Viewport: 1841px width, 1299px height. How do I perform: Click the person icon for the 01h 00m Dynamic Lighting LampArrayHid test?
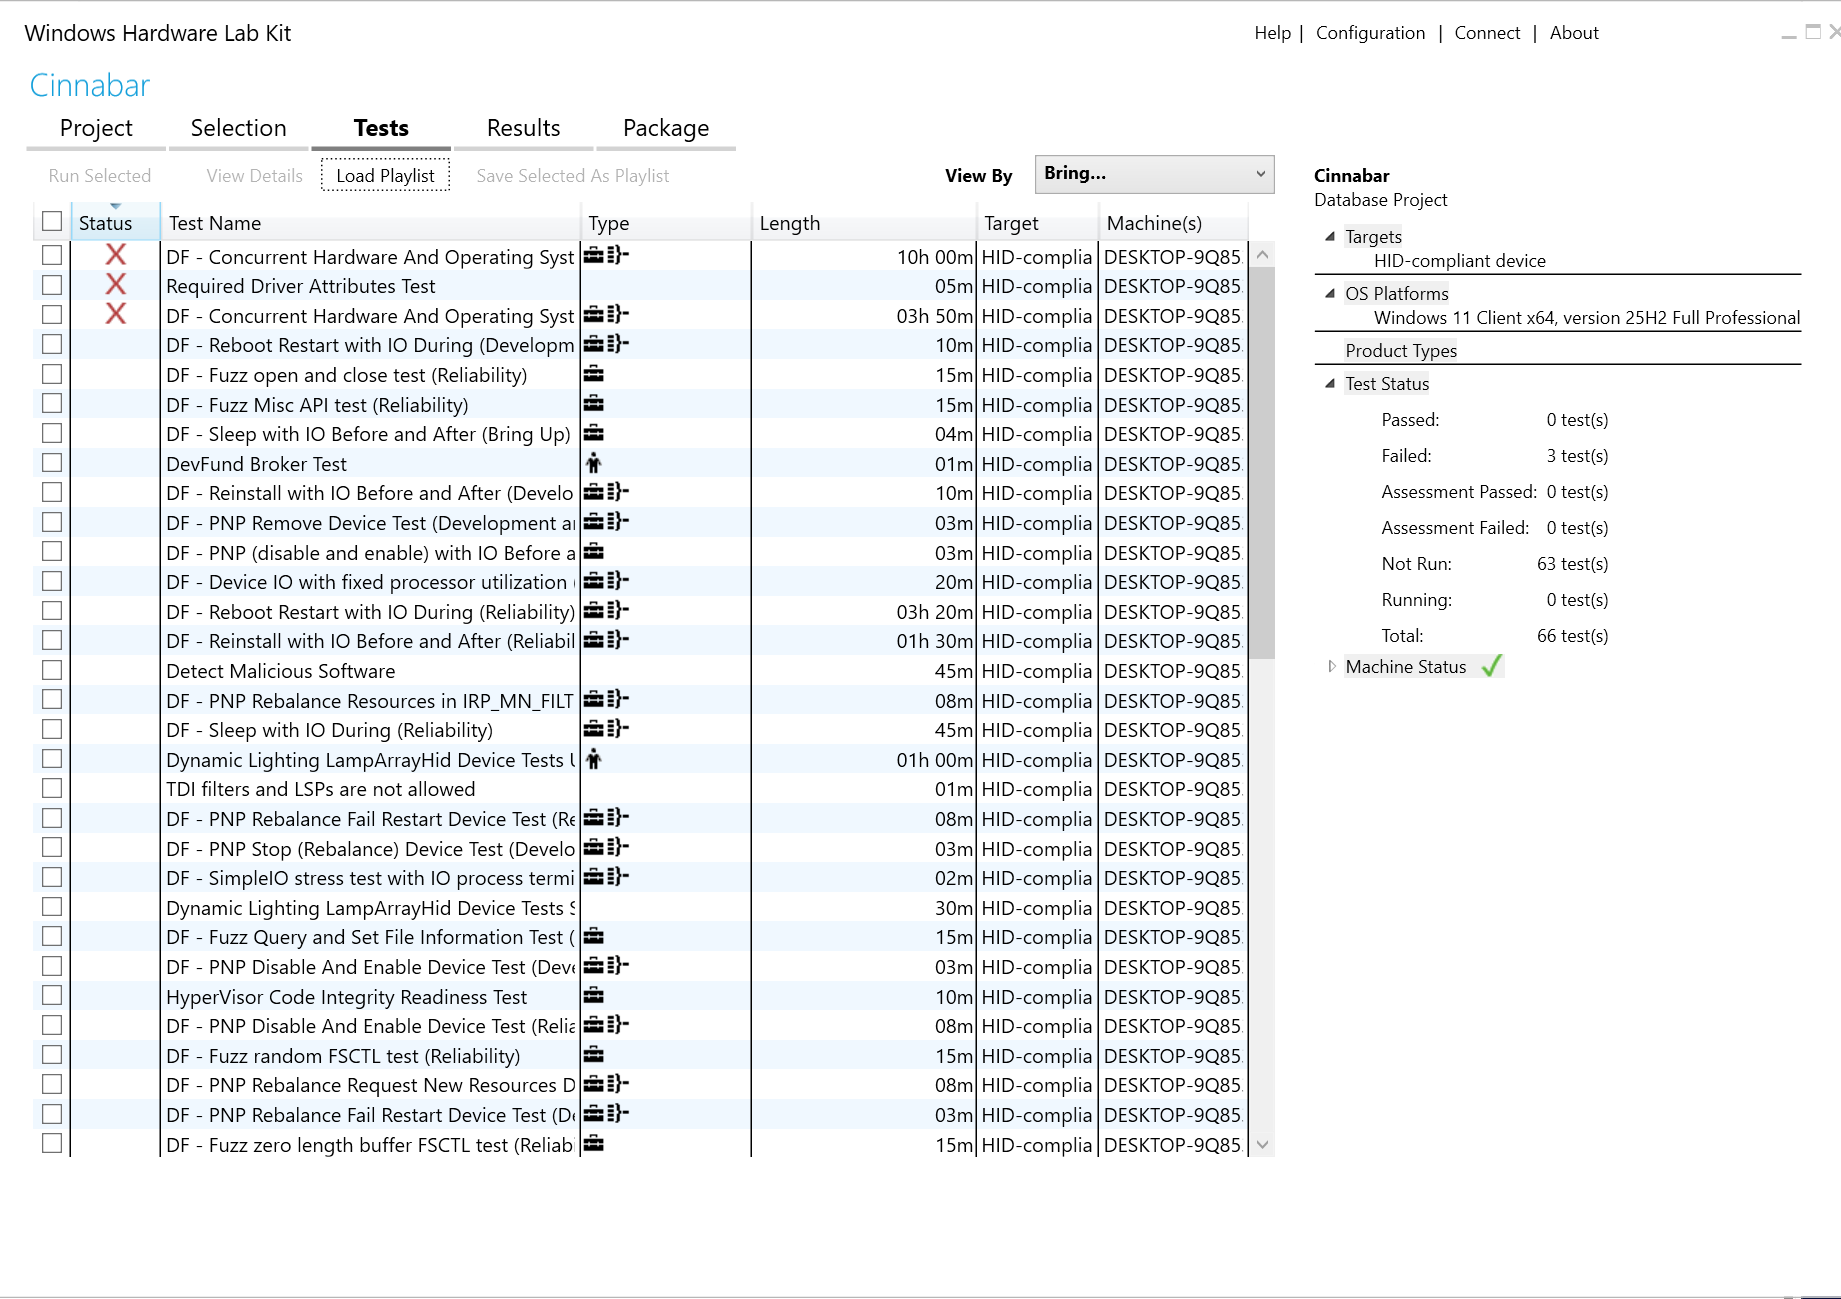pos(594,759)
